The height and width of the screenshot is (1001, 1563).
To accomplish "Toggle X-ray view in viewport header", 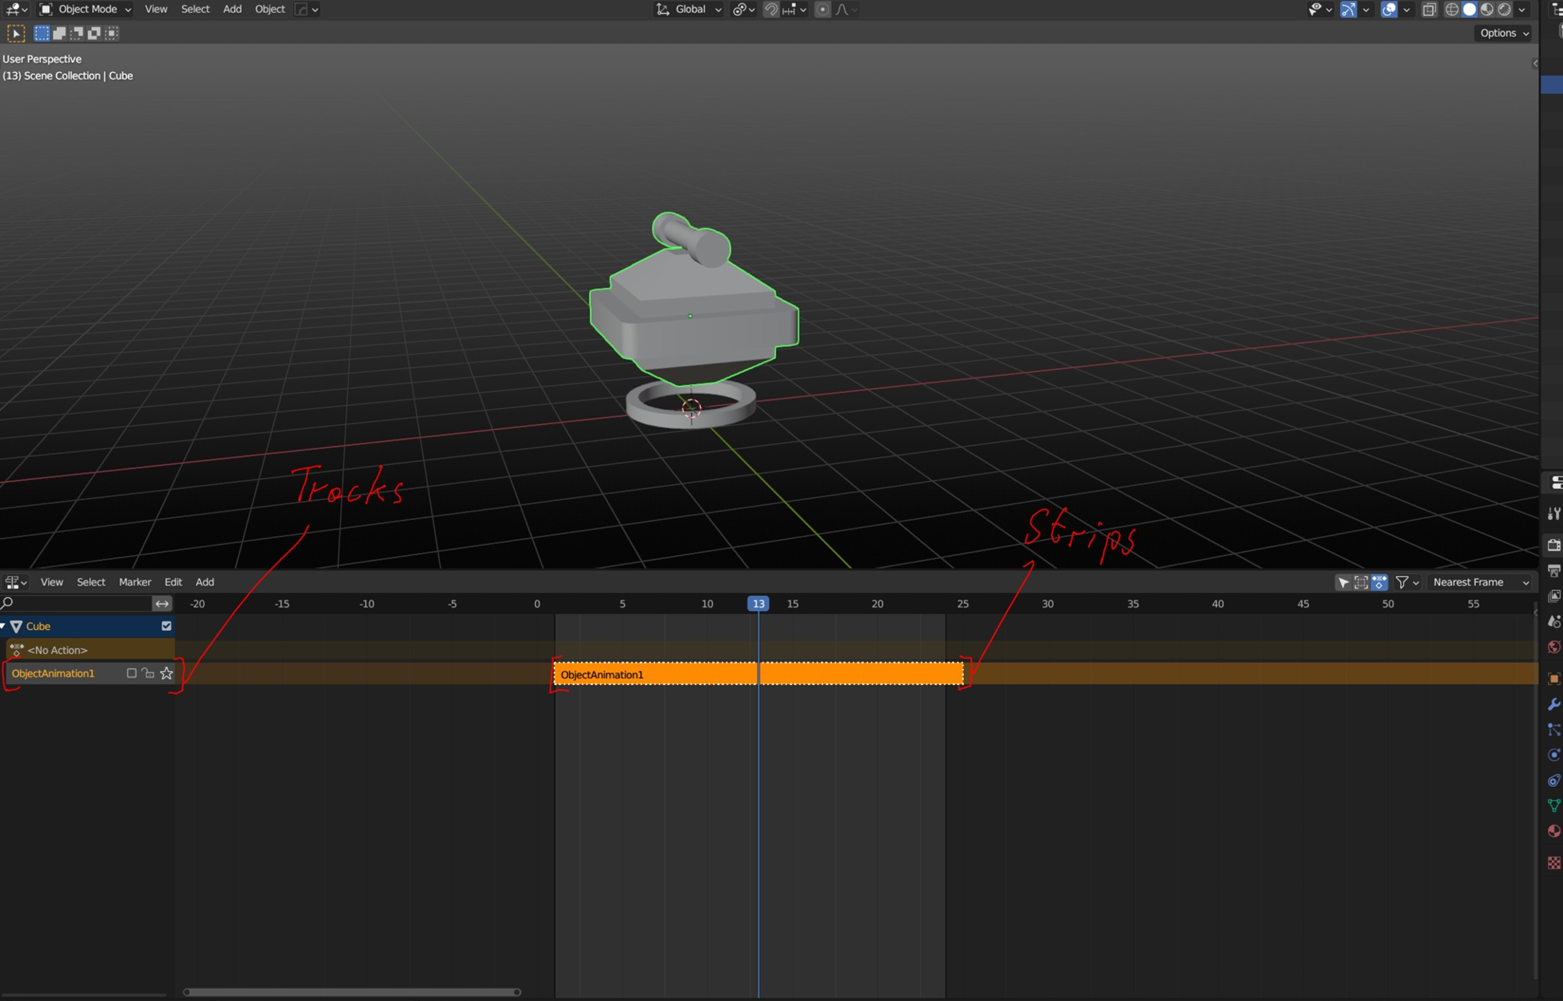I will [x=1429, y=9].
